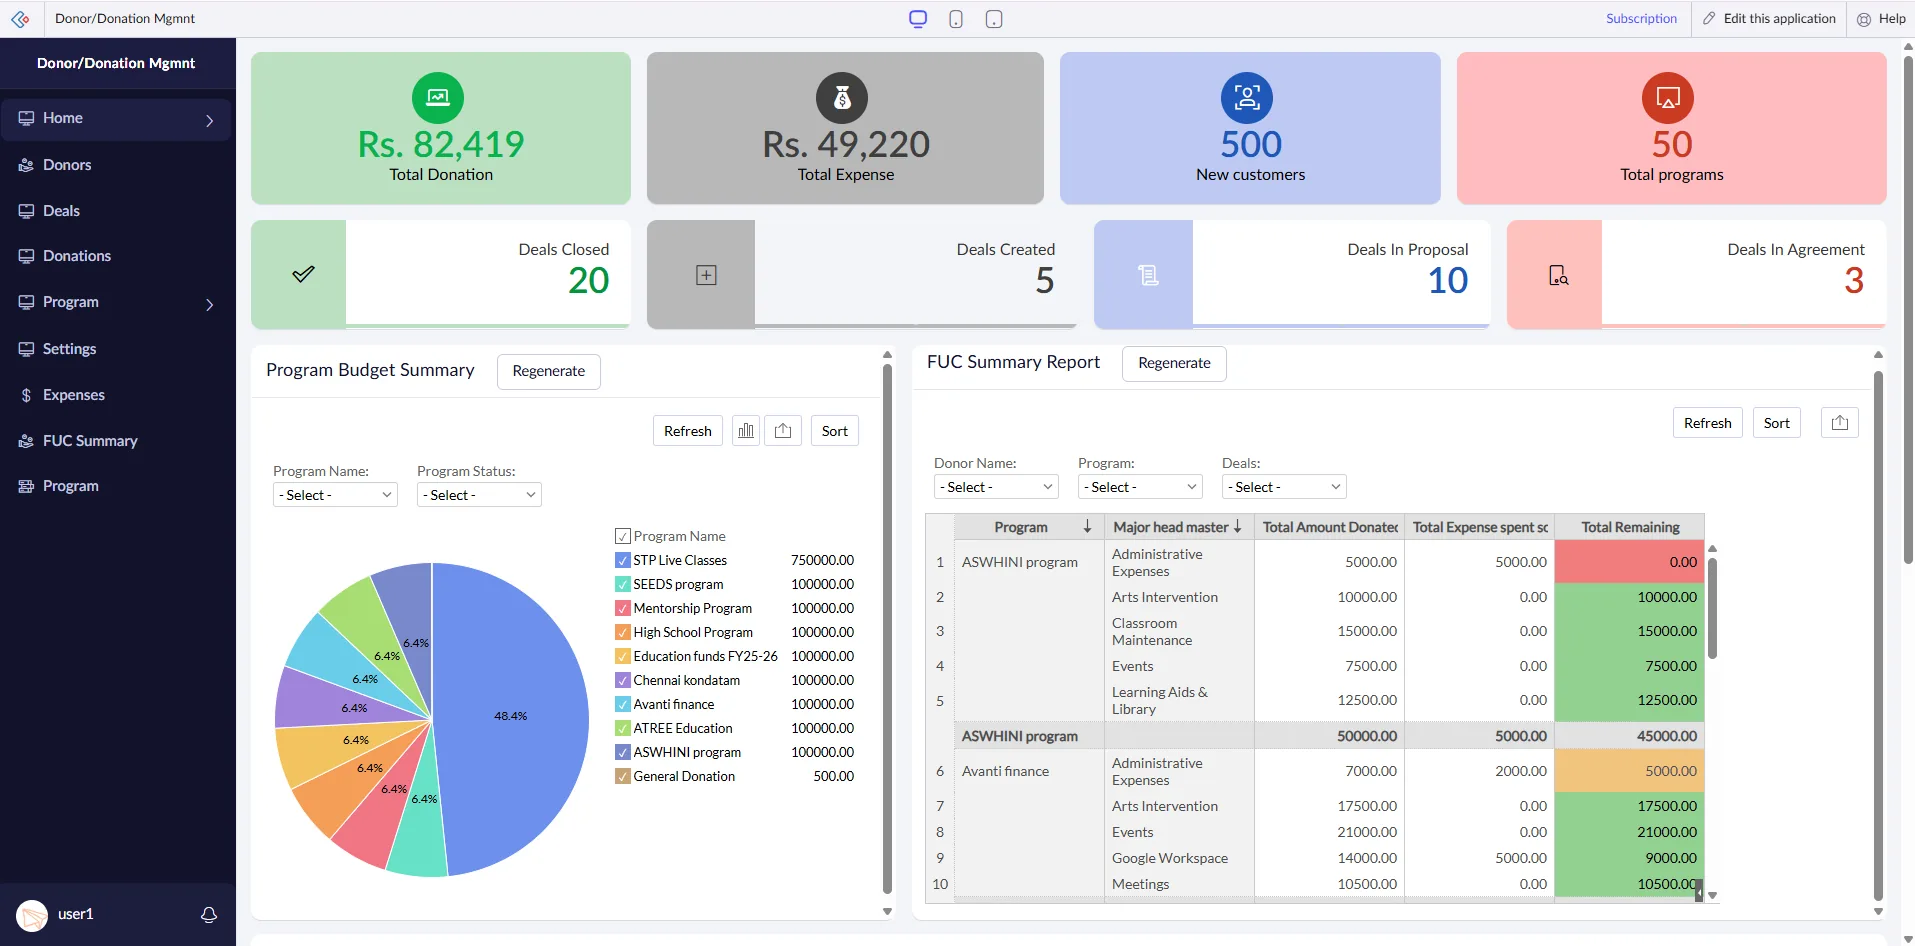Open the Subscription link

1641,18
